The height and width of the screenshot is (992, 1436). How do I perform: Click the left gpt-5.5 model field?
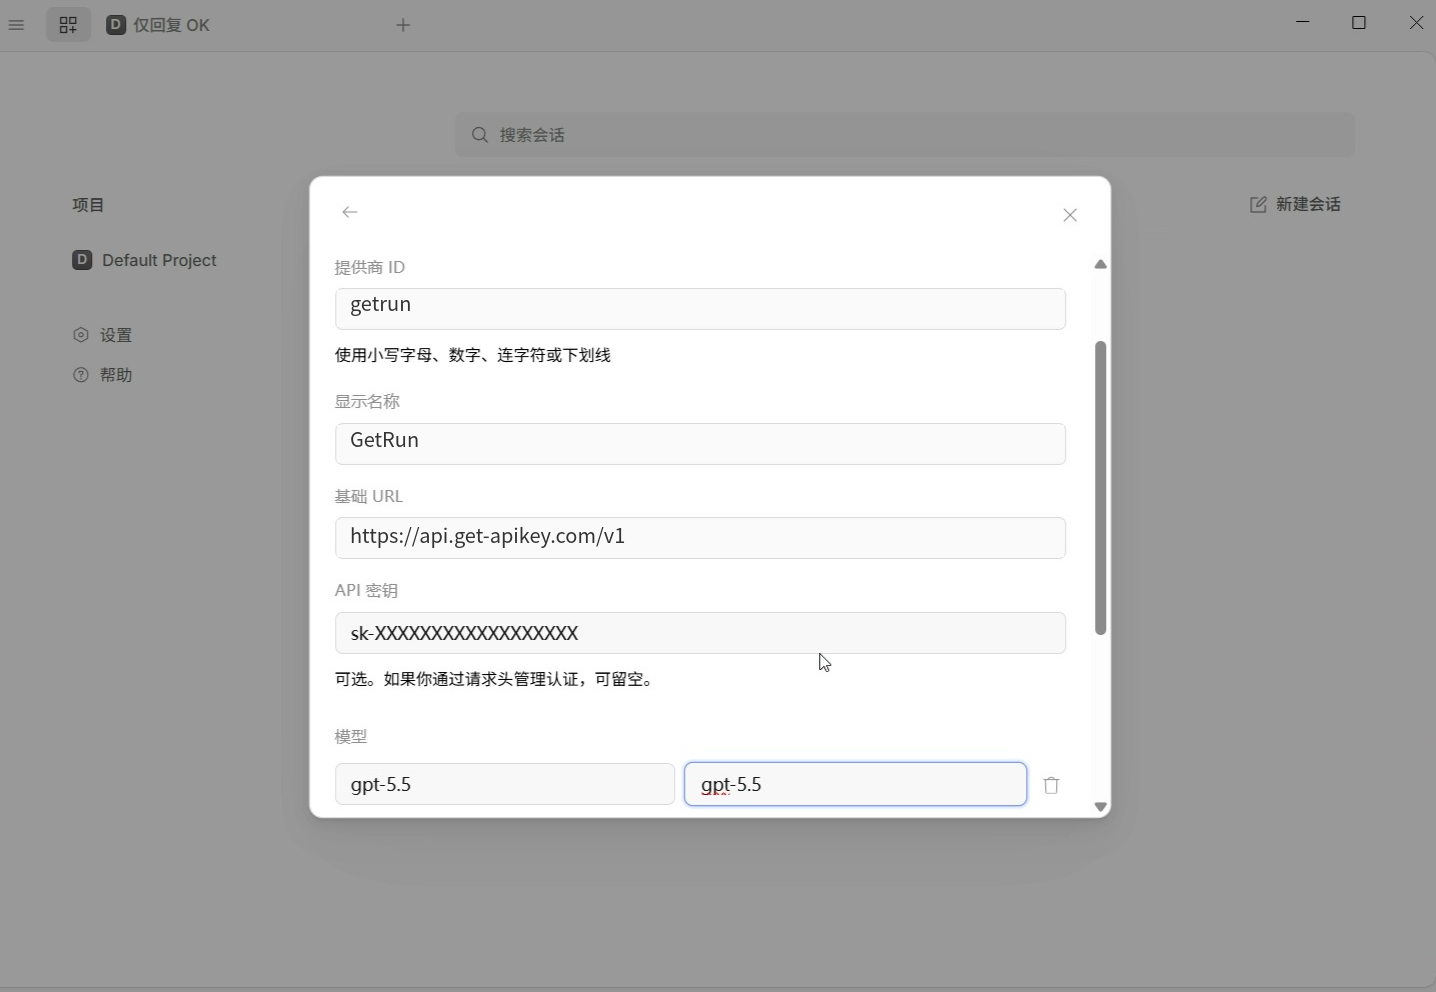(x=505, y=784)
